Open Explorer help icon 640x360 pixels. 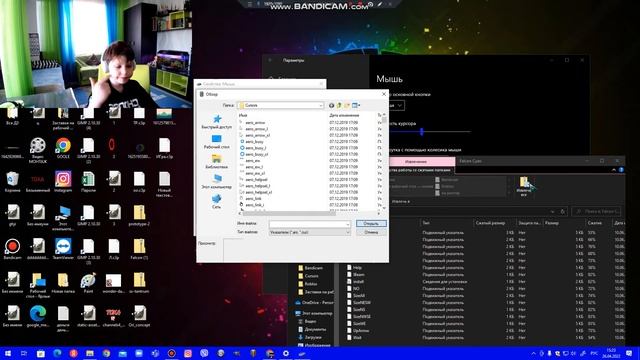coord(621,170)
